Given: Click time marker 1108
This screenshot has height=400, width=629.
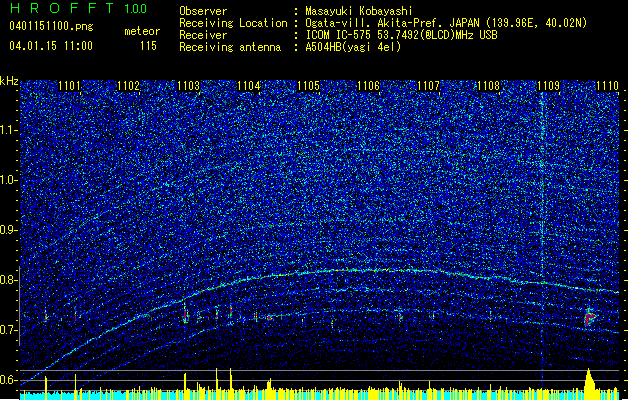Looking at the screenshot, I should click(488, 86).
